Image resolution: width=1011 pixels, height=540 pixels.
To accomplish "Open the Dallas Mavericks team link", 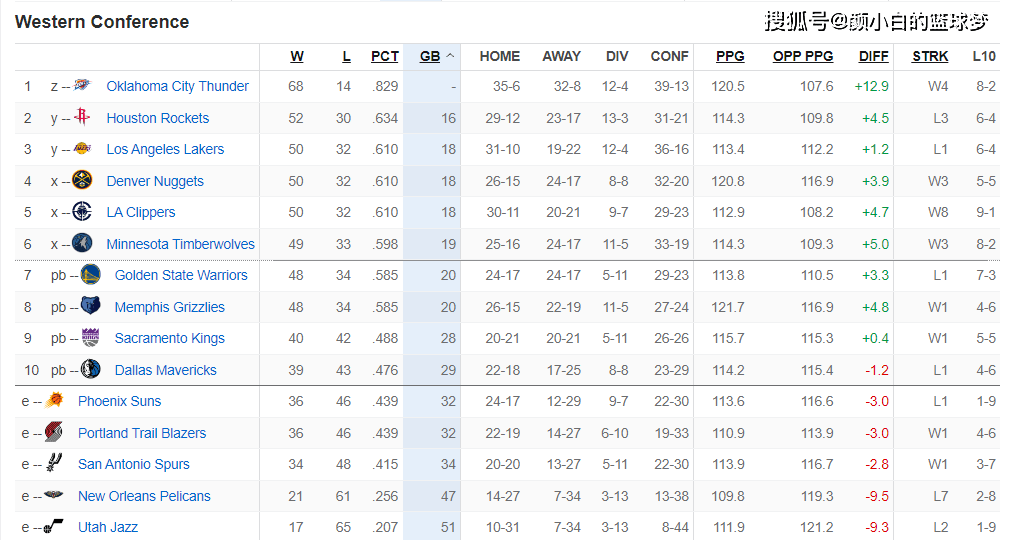I will [x=166, y=371].
